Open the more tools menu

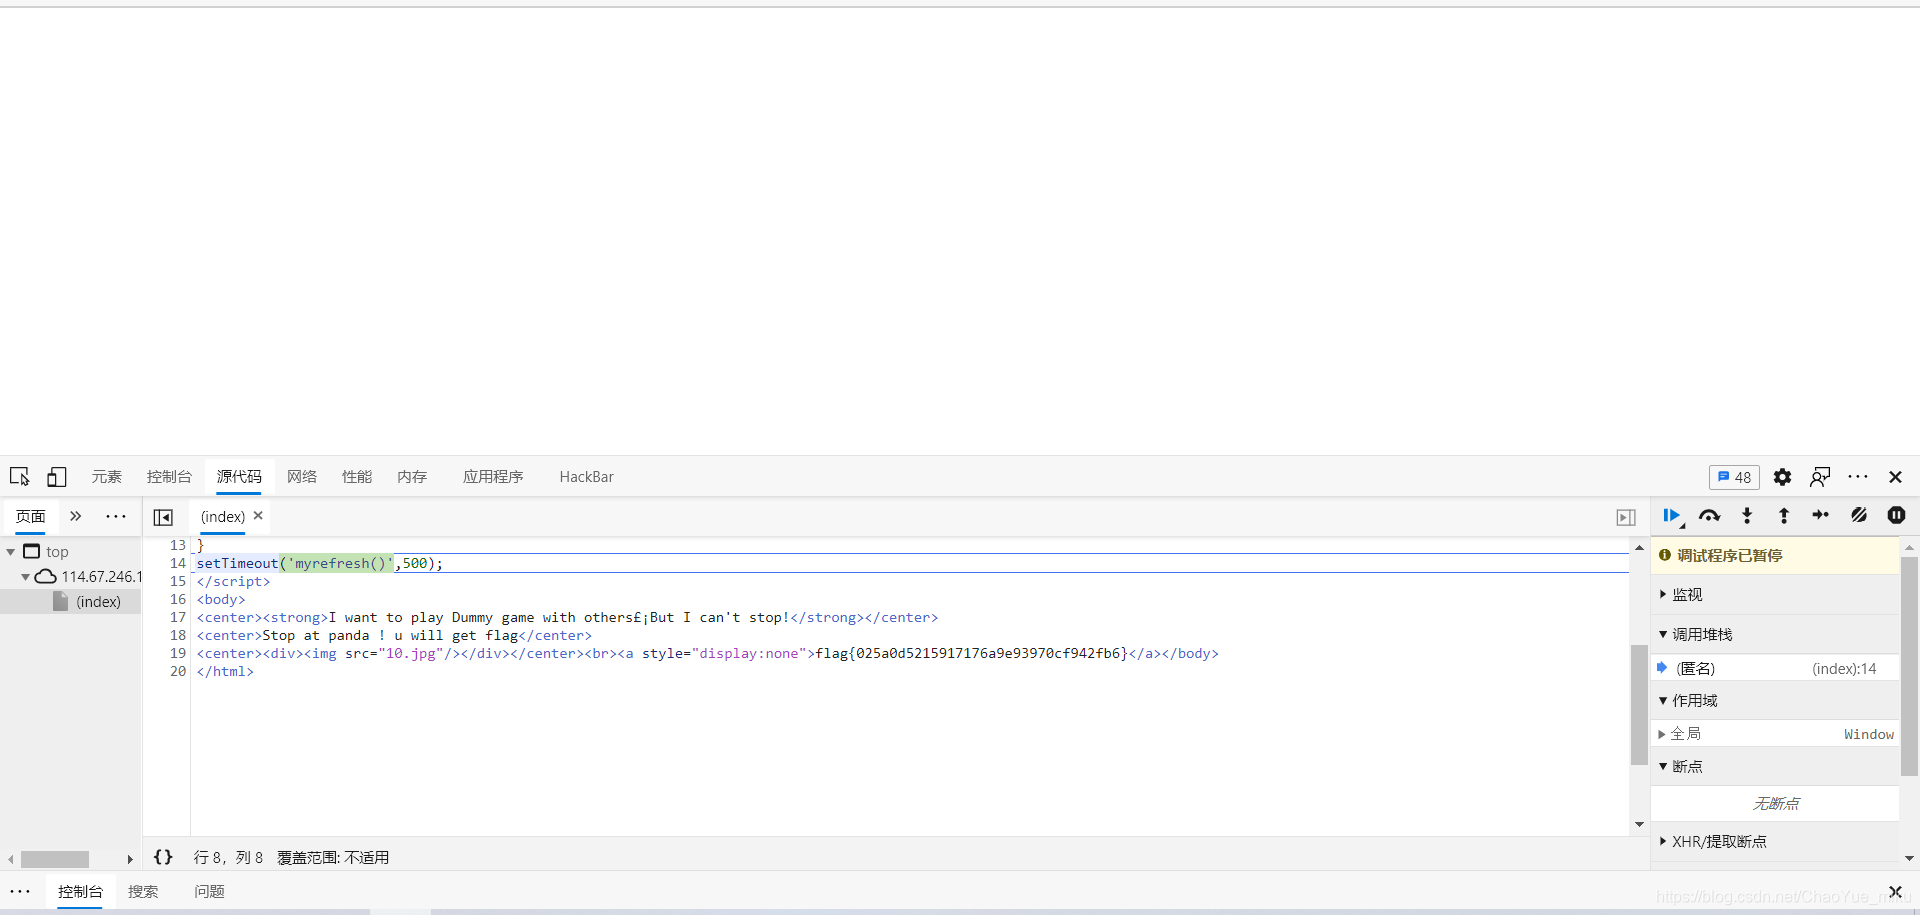pos(1858,477)
